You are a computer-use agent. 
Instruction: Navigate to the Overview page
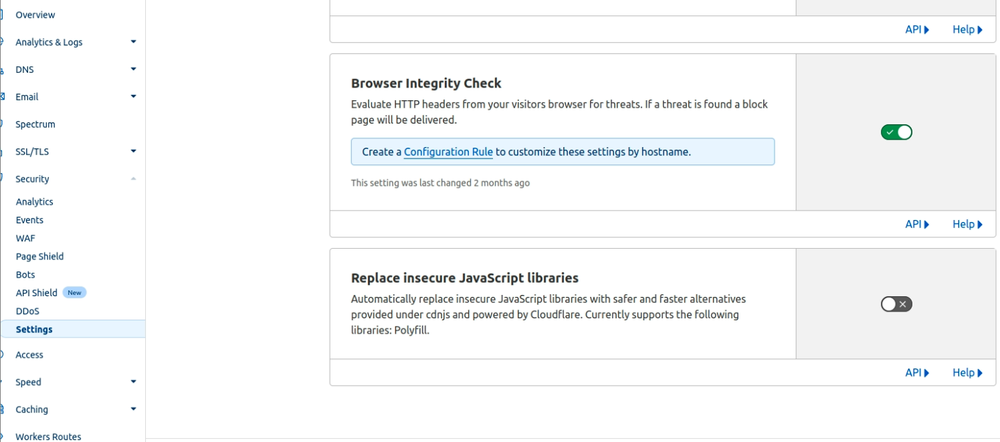tap(35, 15)
